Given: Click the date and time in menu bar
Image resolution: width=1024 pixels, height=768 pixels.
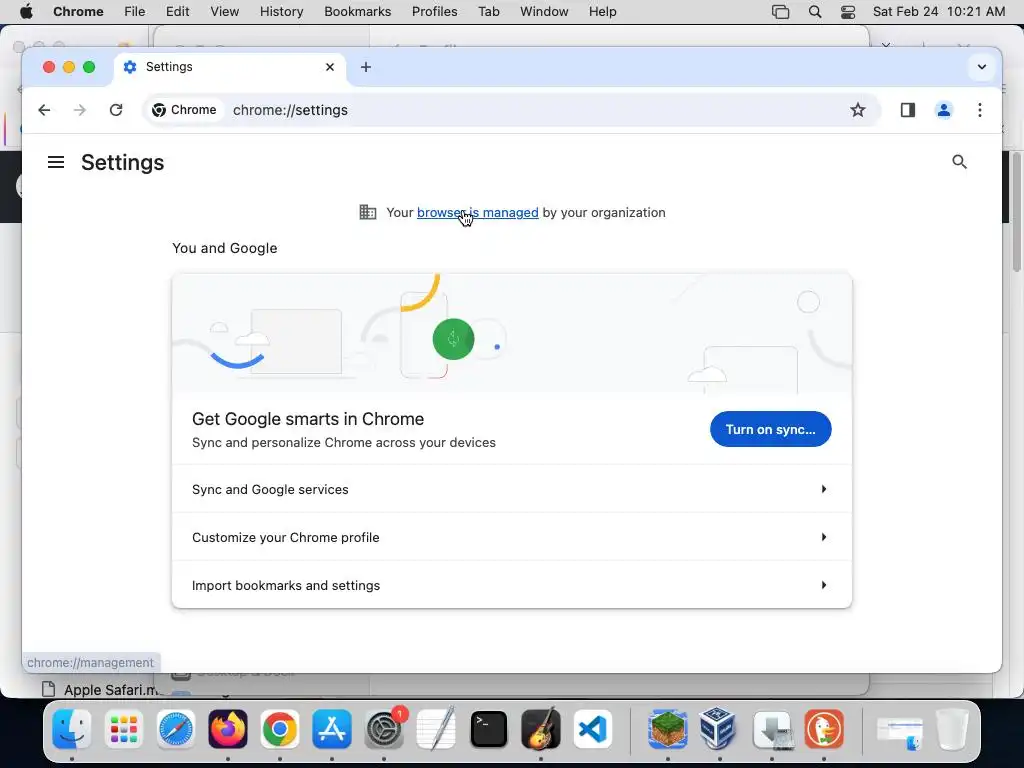Looking at the screenshot, I should pos(938,12).
